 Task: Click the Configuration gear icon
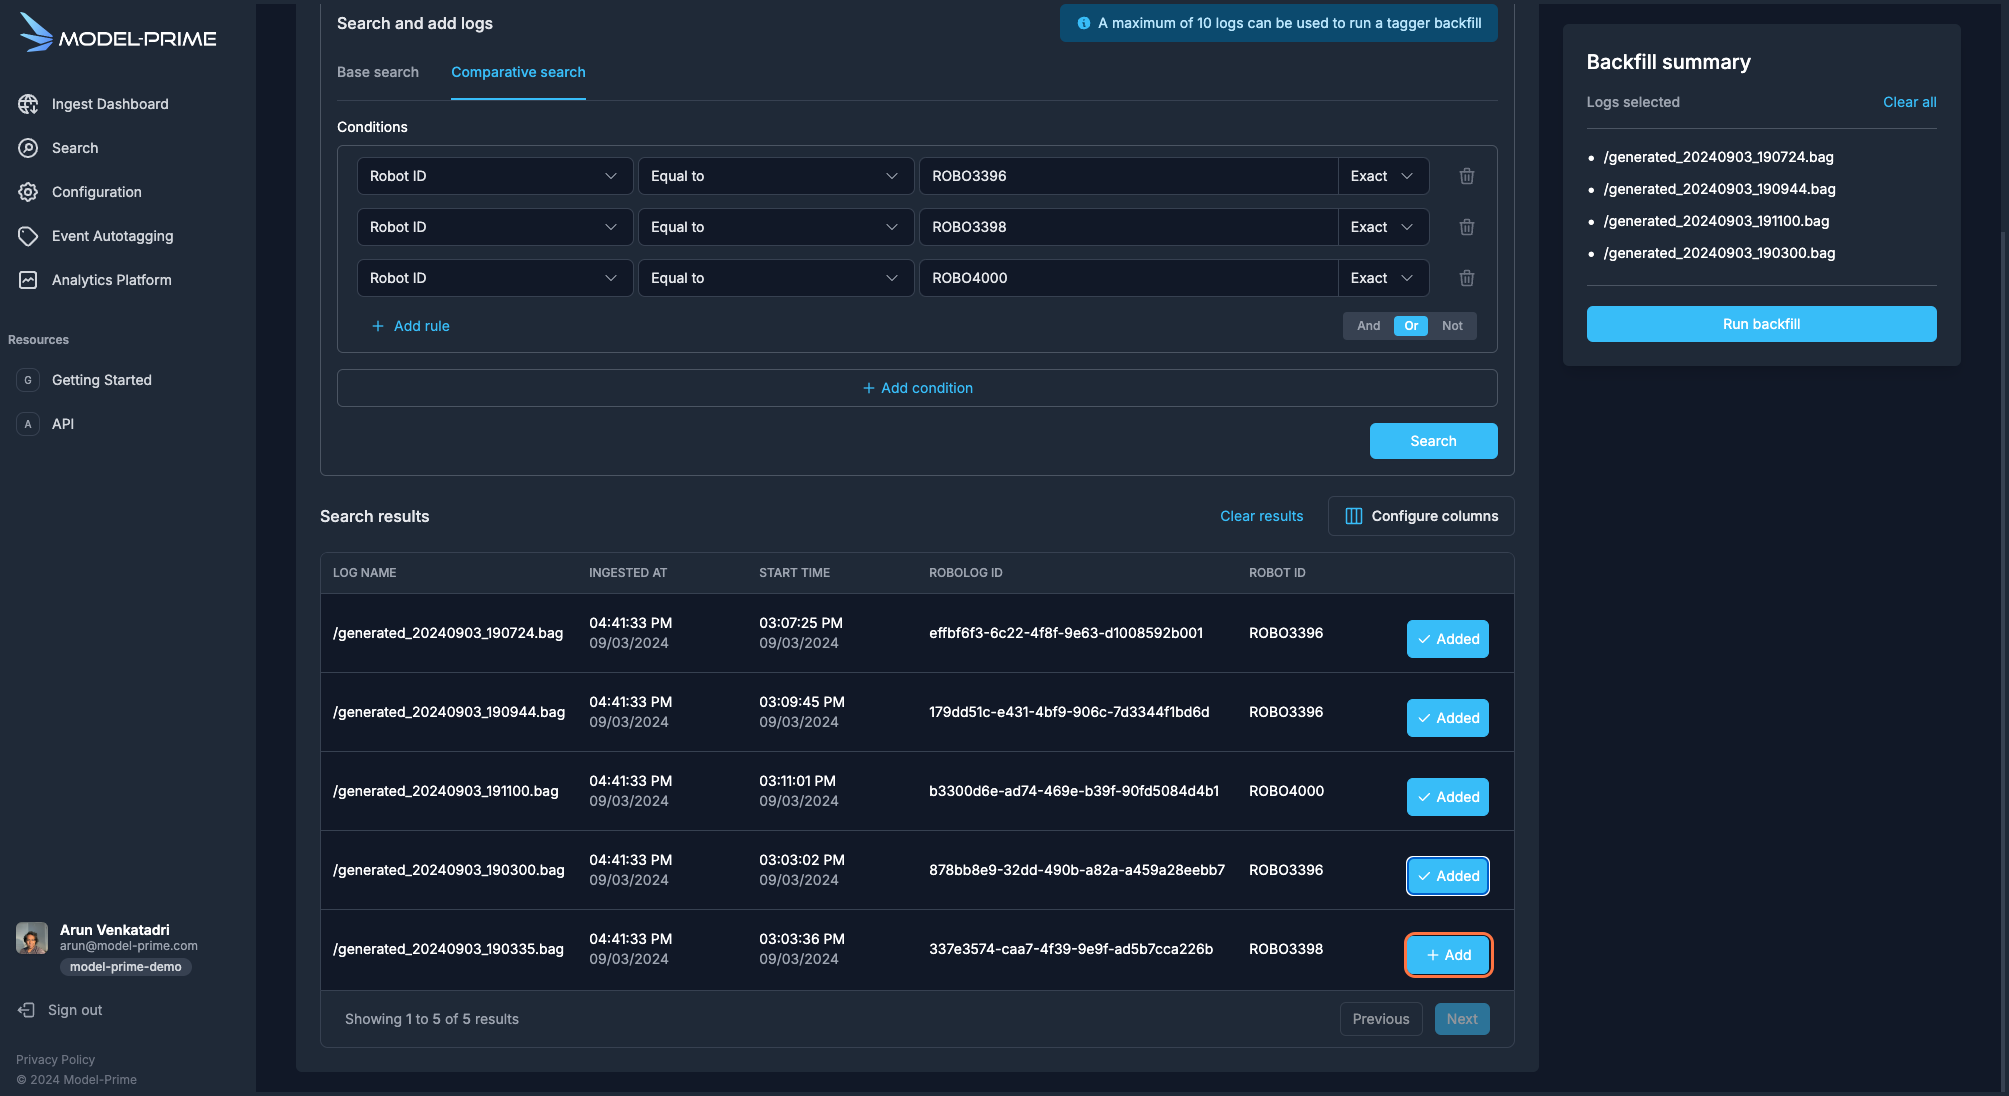point(28,192)
